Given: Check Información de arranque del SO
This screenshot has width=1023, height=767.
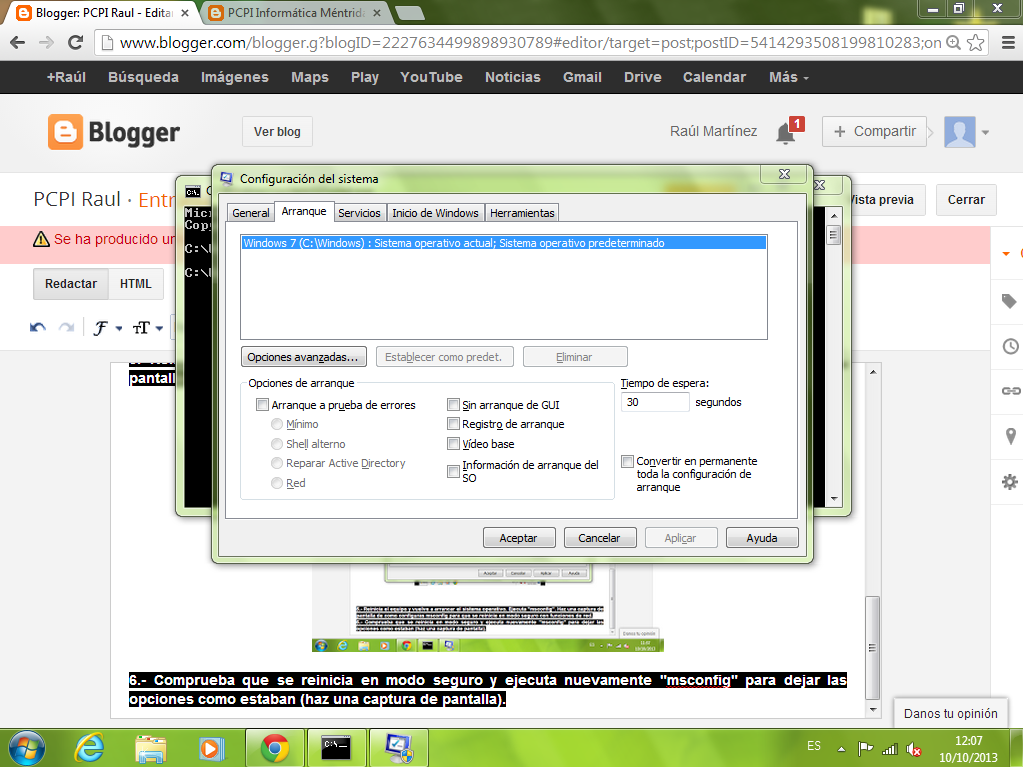Looking at the screenshot, I should (x=453, y=471).
